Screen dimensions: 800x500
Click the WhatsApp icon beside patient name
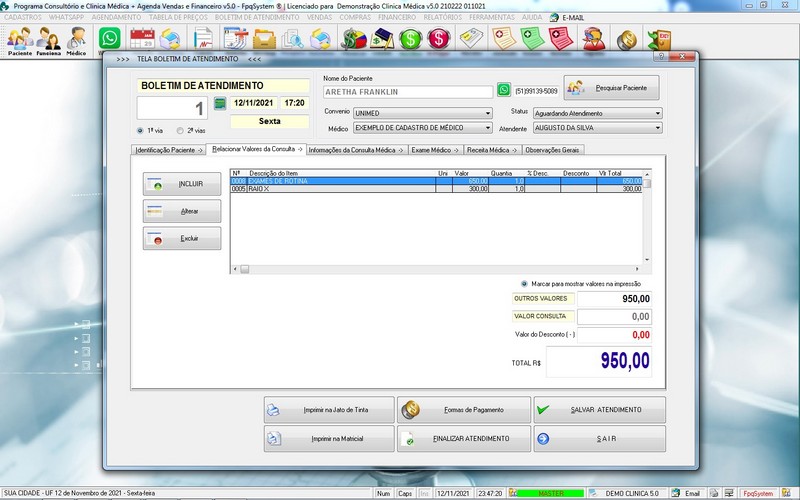[504, 90]
